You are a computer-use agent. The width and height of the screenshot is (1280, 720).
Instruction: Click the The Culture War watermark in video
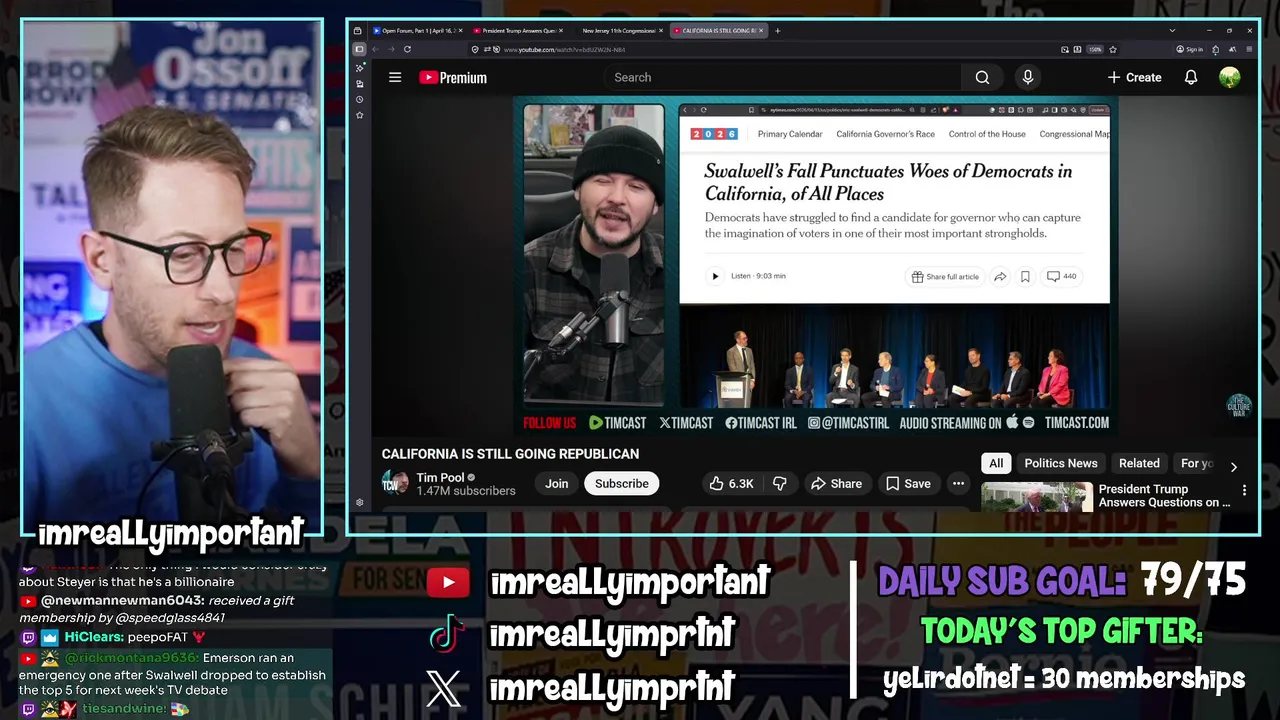coord(1239,405)
